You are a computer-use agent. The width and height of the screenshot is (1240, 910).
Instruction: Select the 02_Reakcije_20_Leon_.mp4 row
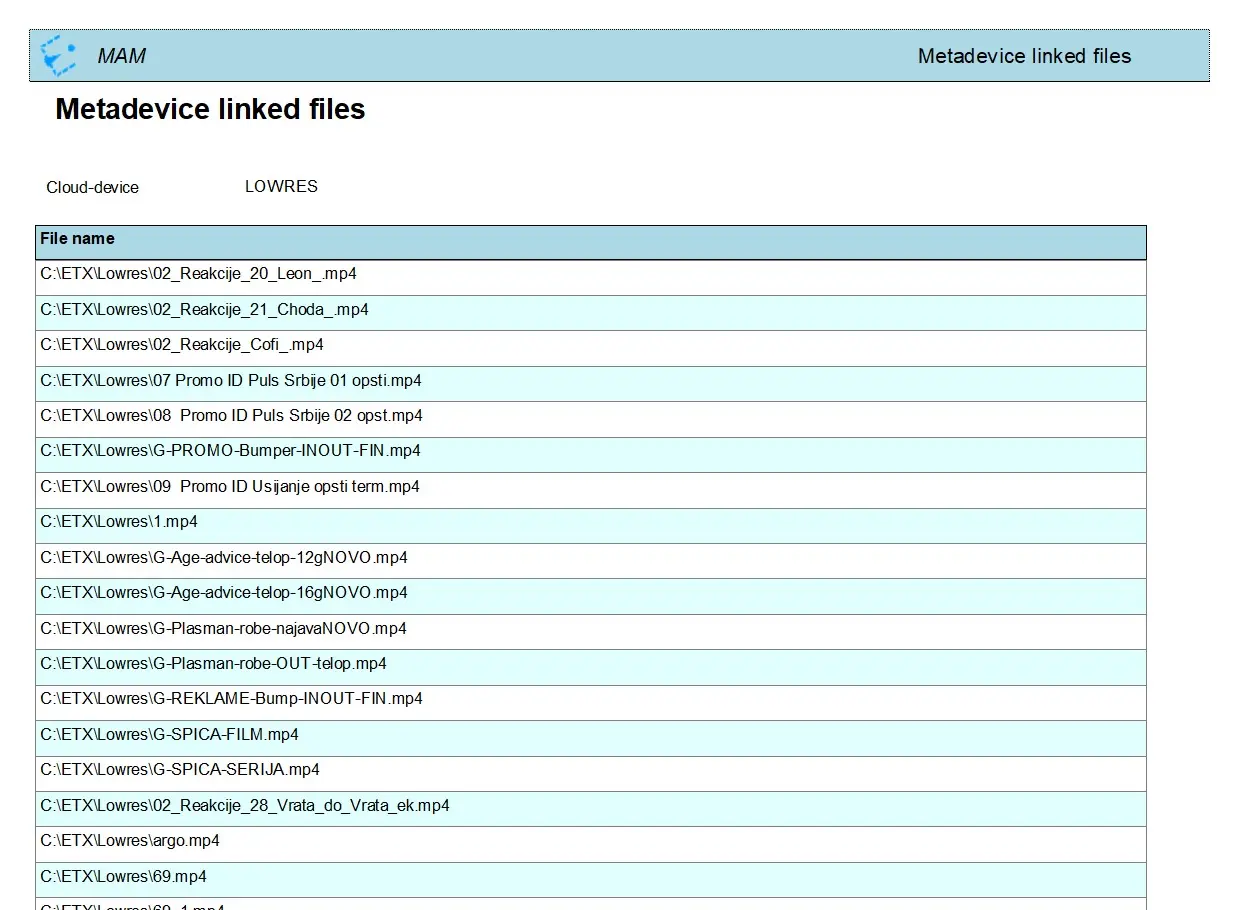[x=198, y=274]
